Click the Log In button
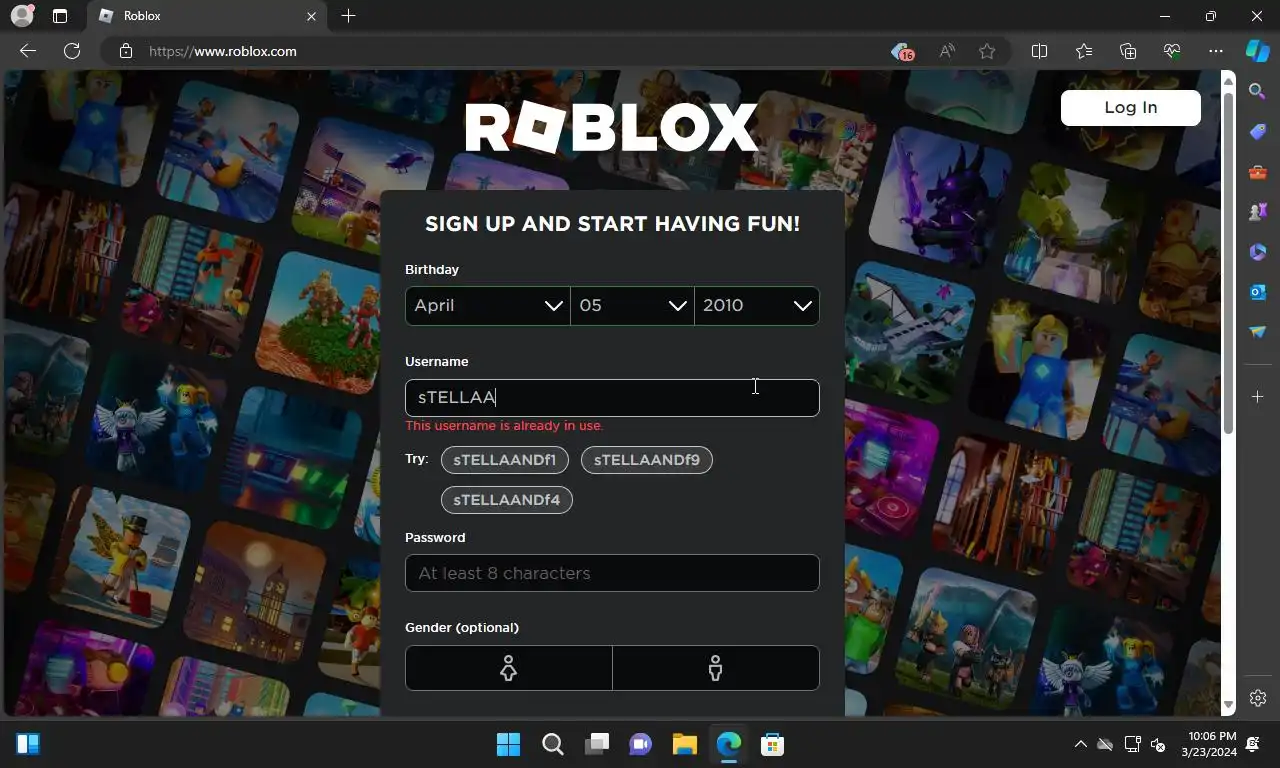This screenshot has width=1280, height=768. 1130,107
